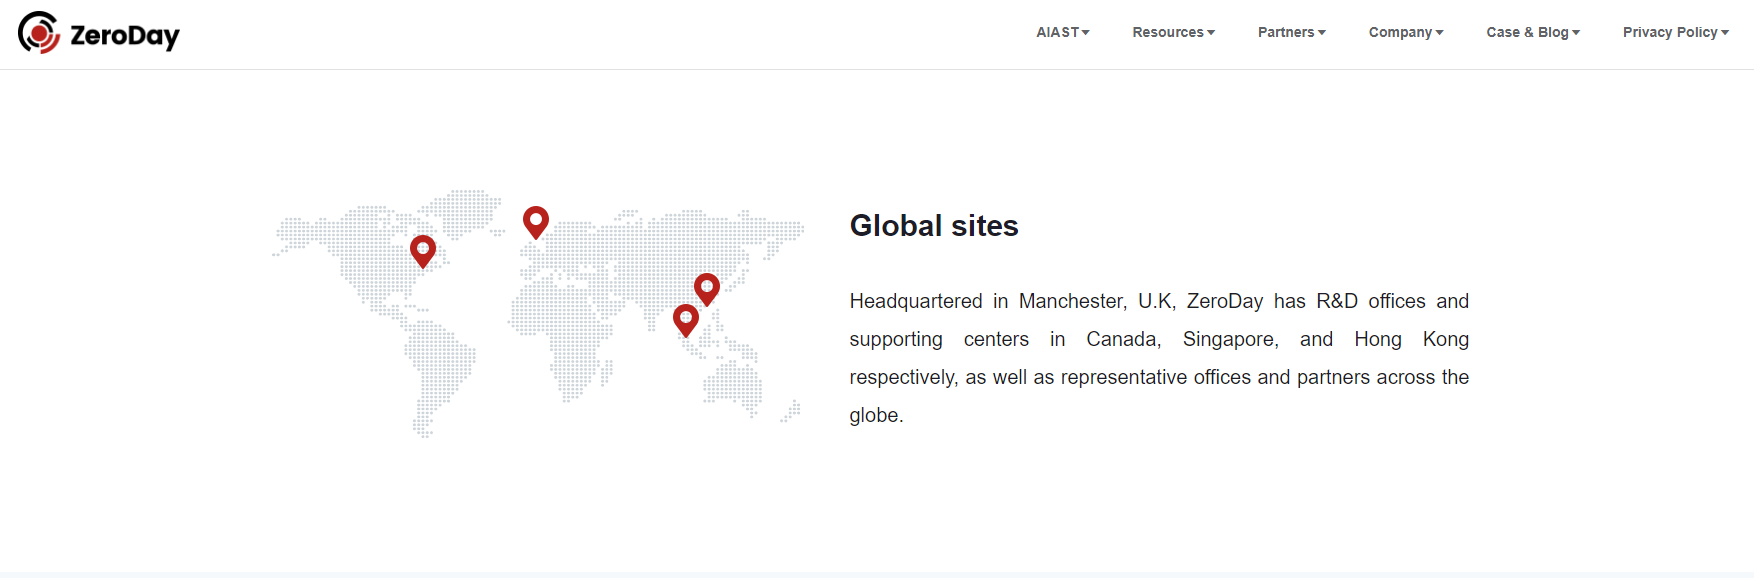Expand the Privacy Policy dropdown caret
The image size is (1754, 578).
(1725, 33)
